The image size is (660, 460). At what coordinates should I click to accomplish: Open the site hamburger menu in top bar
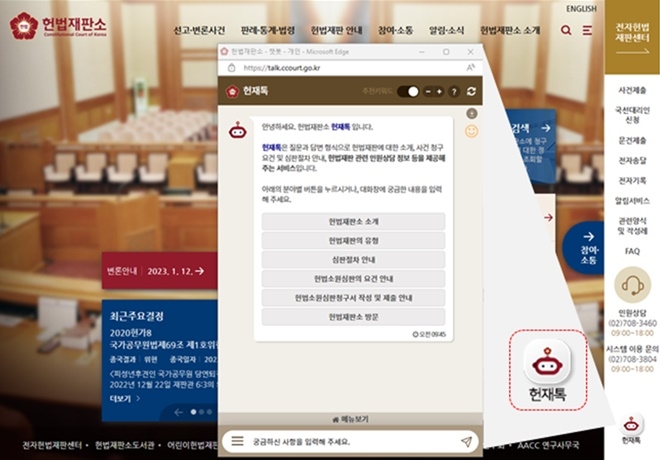point(588,31)
